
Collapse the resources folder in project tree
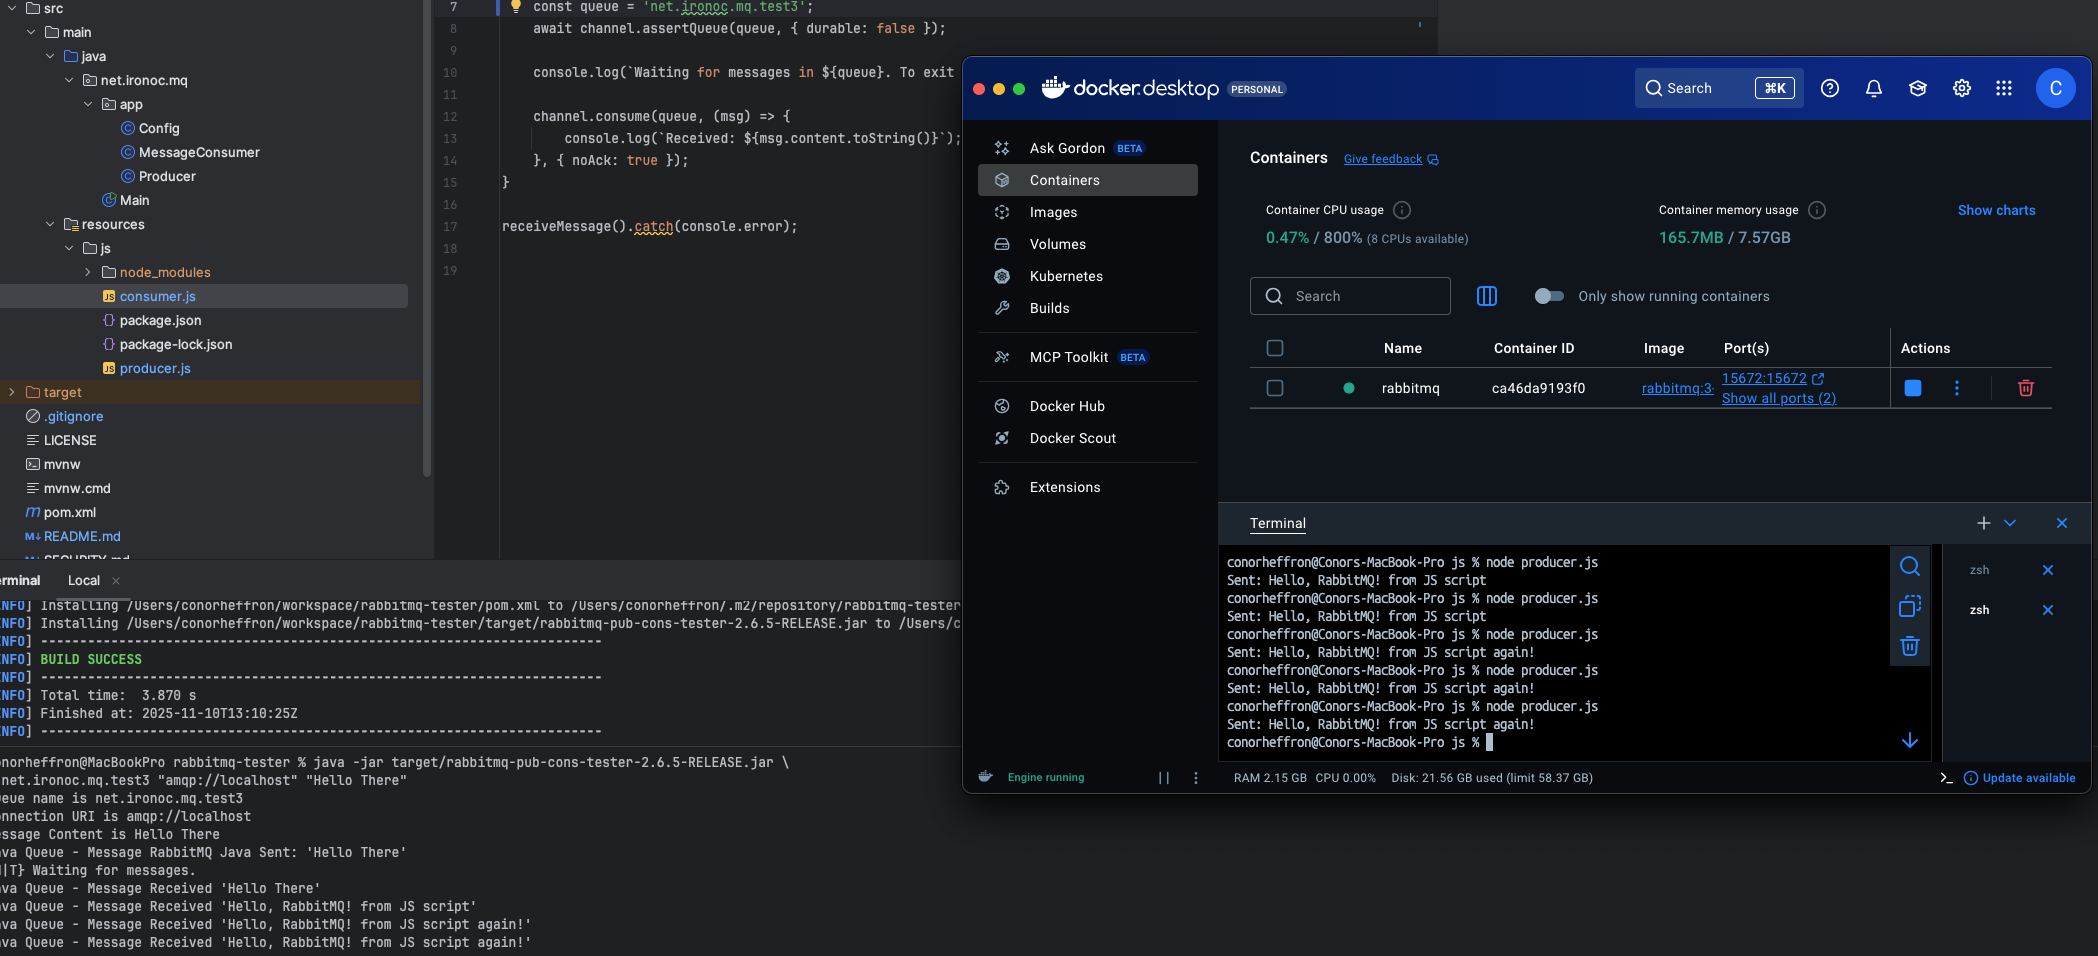50,224
